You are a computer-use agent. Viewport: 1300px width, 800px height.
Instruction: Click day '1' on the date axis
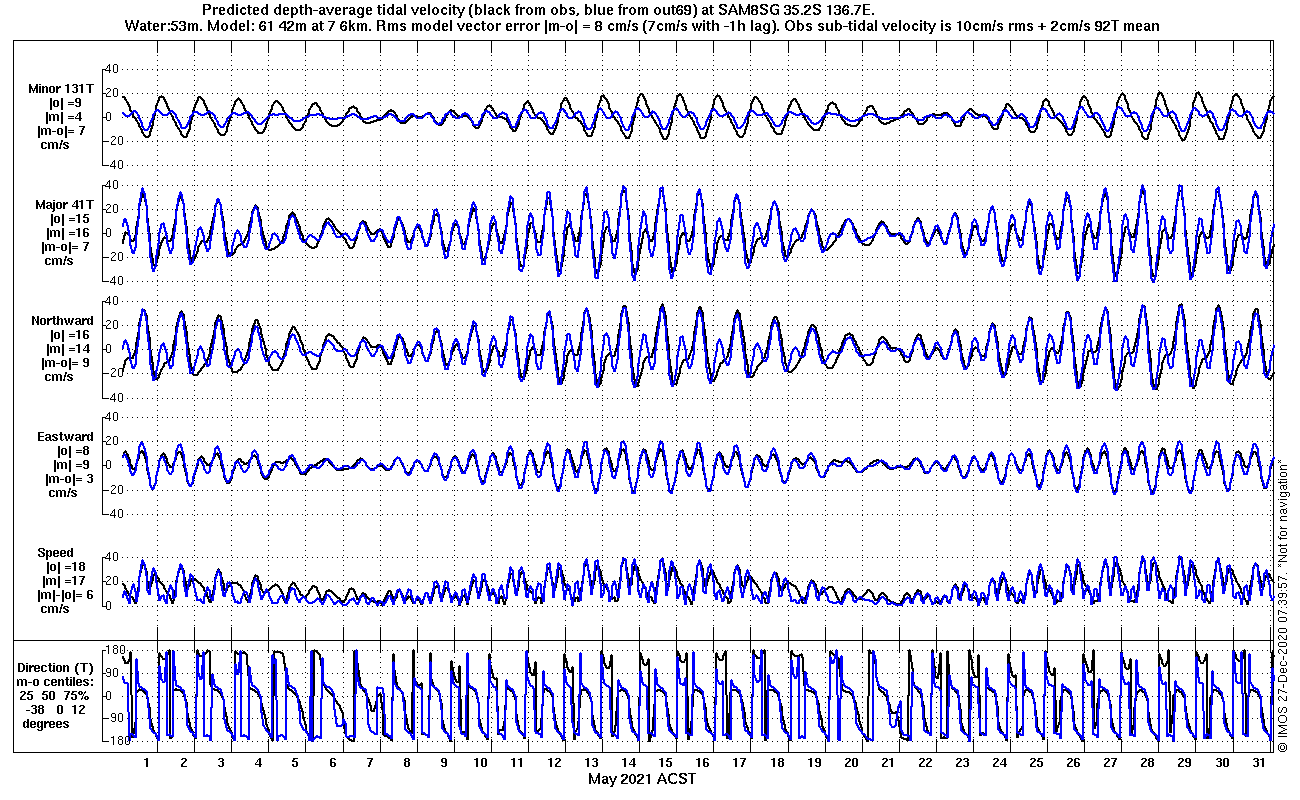147,763
